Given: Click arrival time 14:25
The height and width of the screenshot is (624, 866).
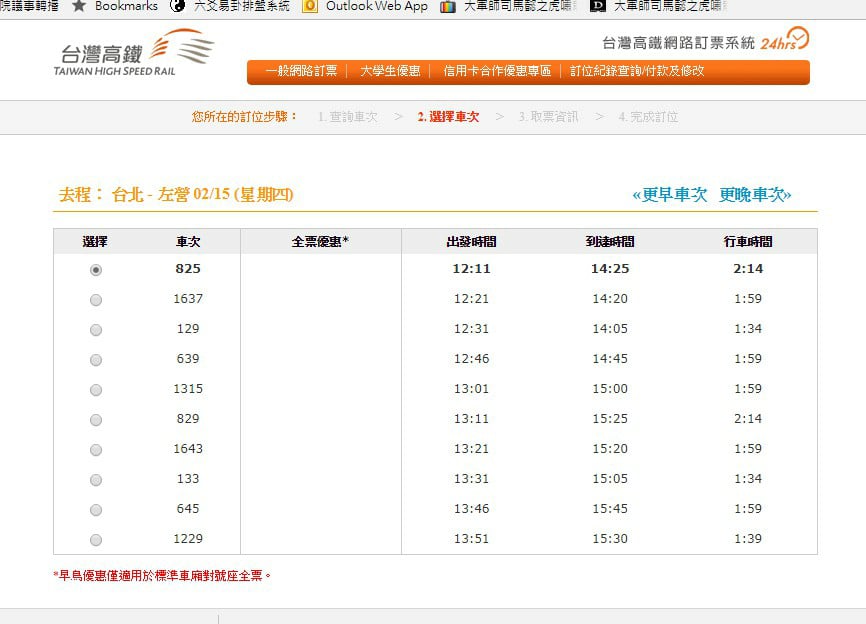Looking at the screenshot, I should [x=610, y=269].
